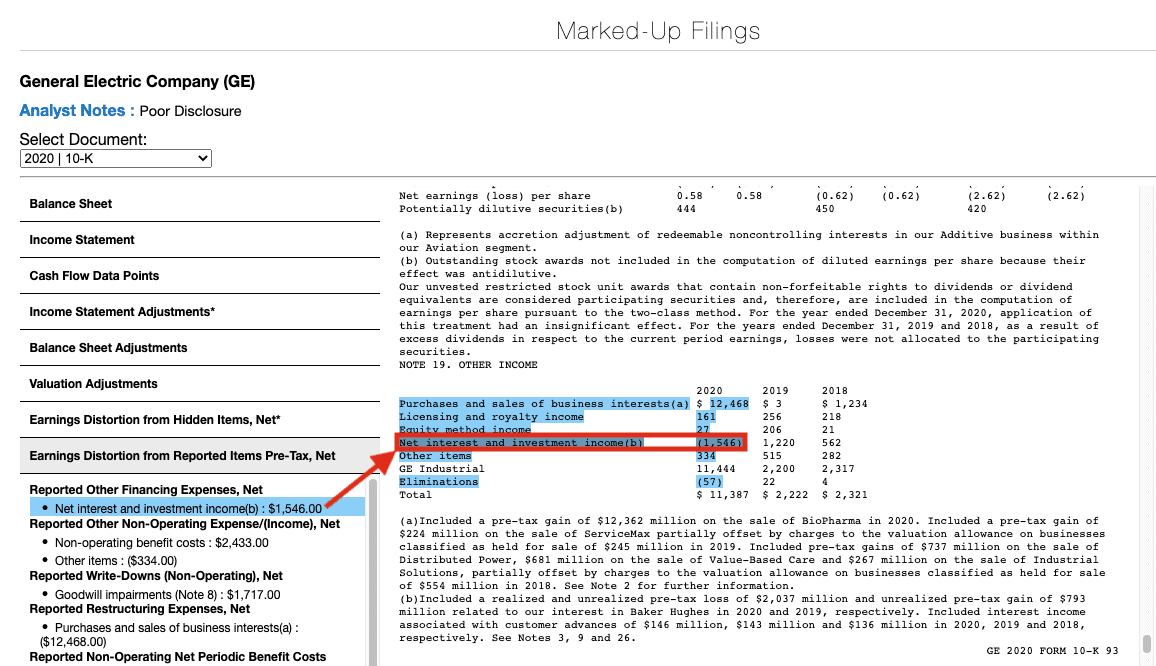Click the Reported Other Financing Expenses, Net heading

click(146, 490)
